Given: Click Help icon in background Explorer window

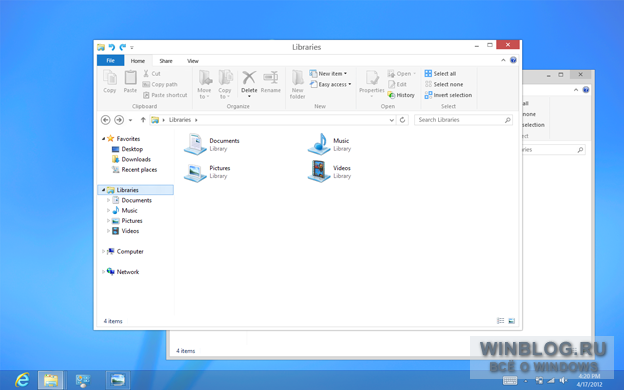Looking at the screenshot, I should coord(586,90).
